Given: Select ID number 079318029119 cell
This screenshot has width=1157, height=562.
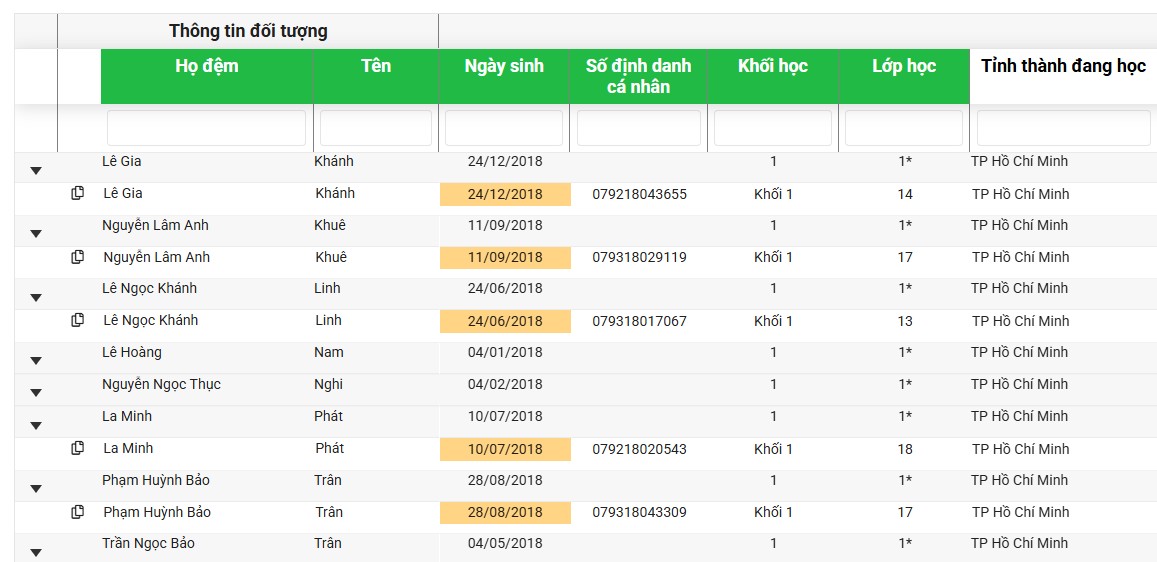Looking at the screenshot, I should [639, 257].
